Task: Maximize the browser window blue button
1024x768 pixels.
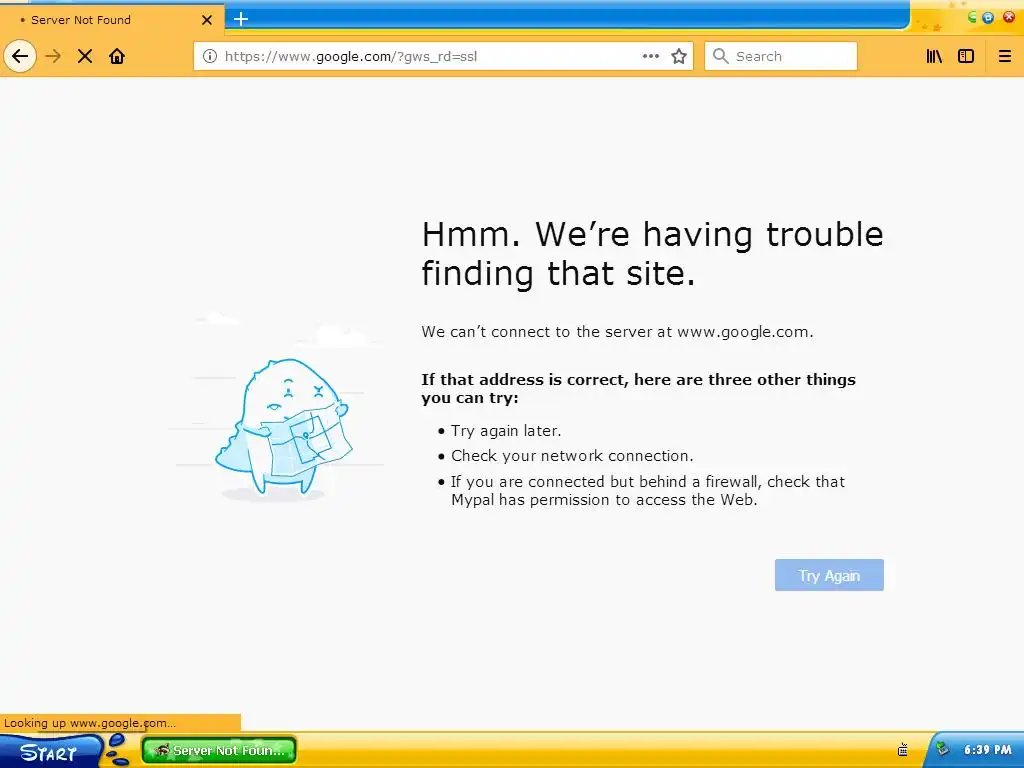Action: (988, 18)
